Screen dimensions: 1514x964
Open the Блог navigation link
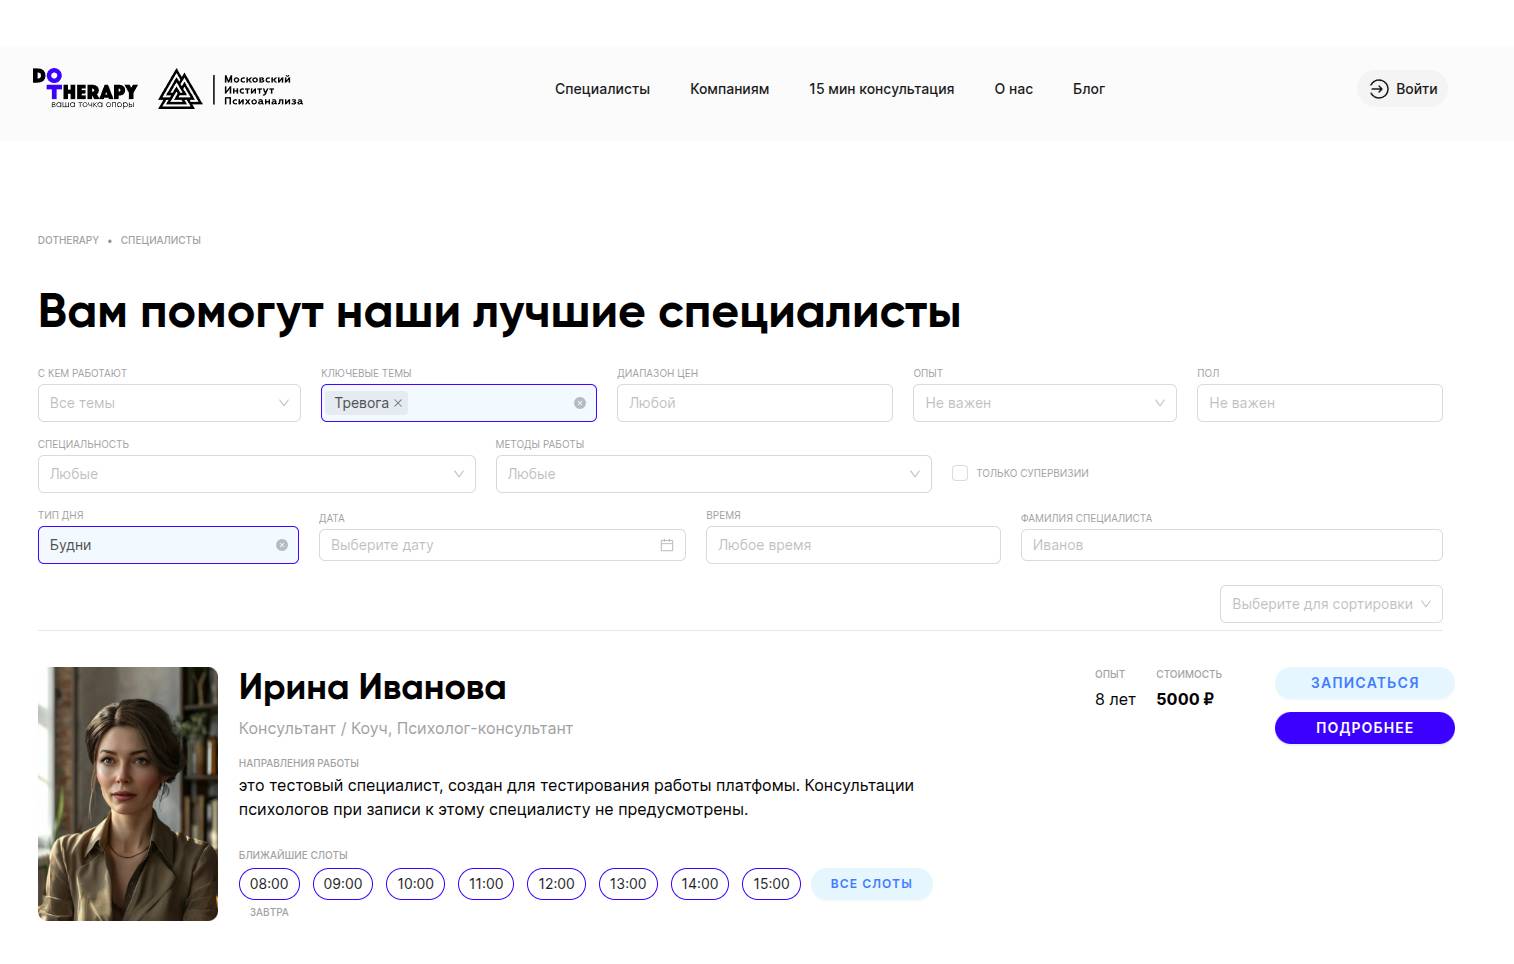pyautogui.click(x=1089, y=89)
